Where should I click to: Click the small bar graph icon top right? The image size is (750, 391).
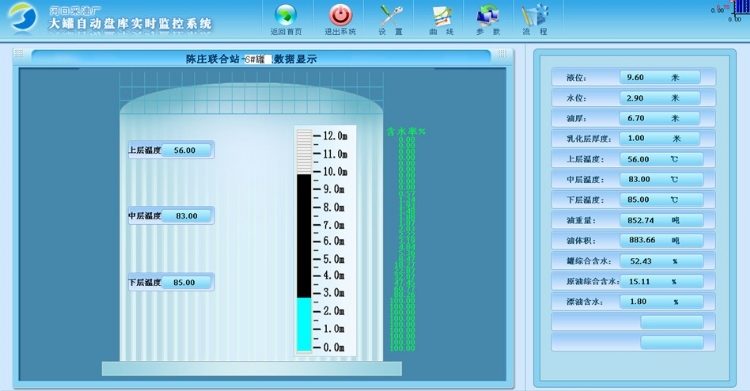(741, 9)
